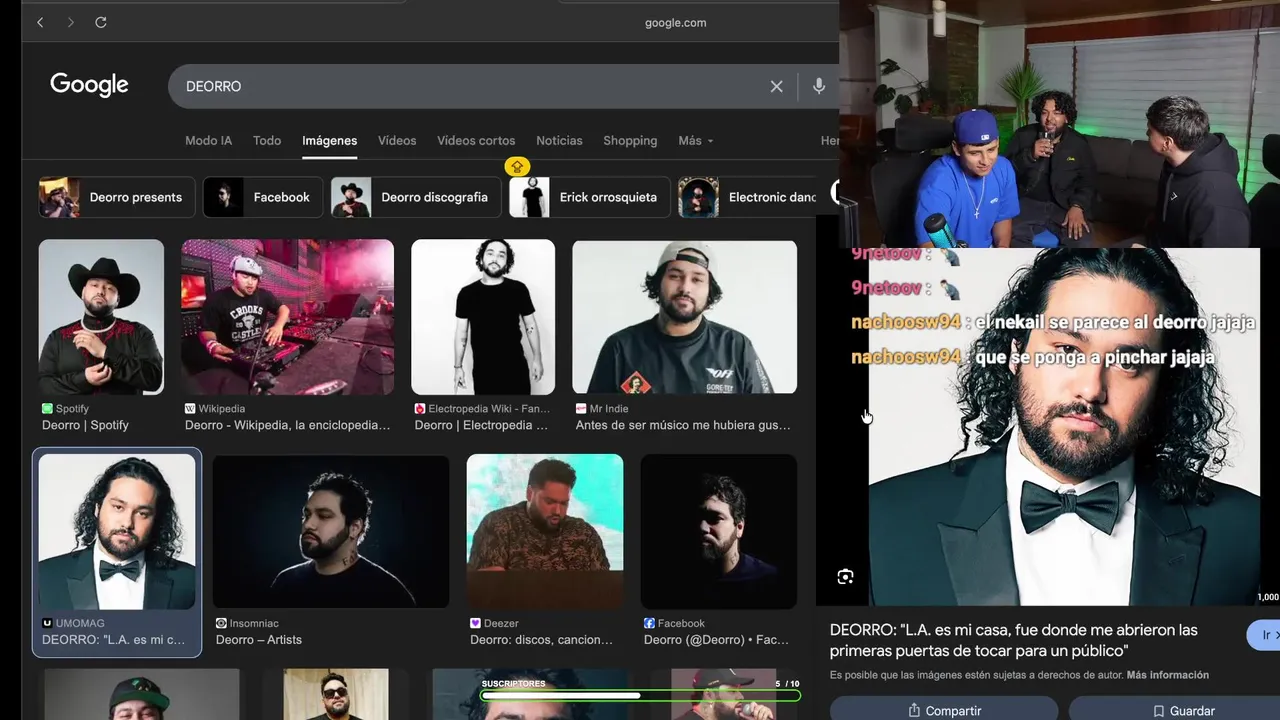Click the Deorro | Spotify caption
The height and width of the screenshot is (720, 1280).
point(85,425)
